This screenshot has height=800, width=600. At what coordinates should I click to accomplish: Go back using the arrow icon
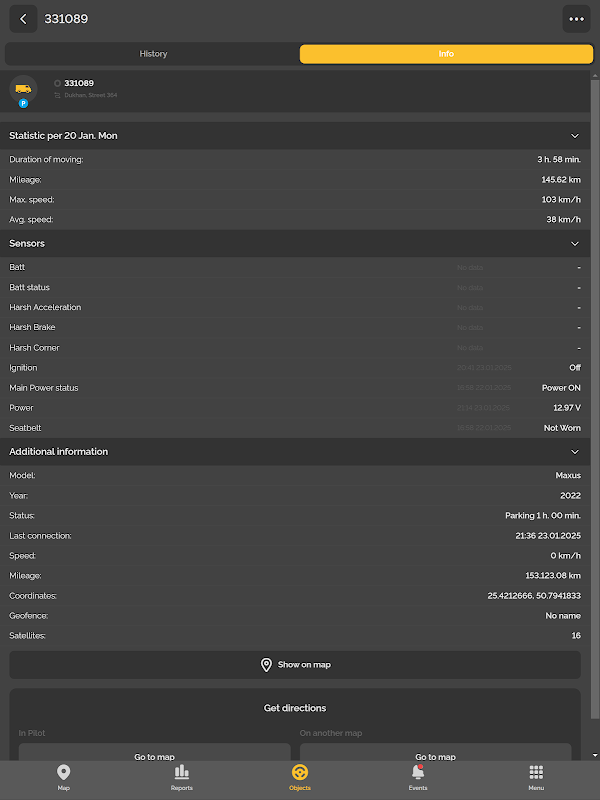[x=23, y=19]
